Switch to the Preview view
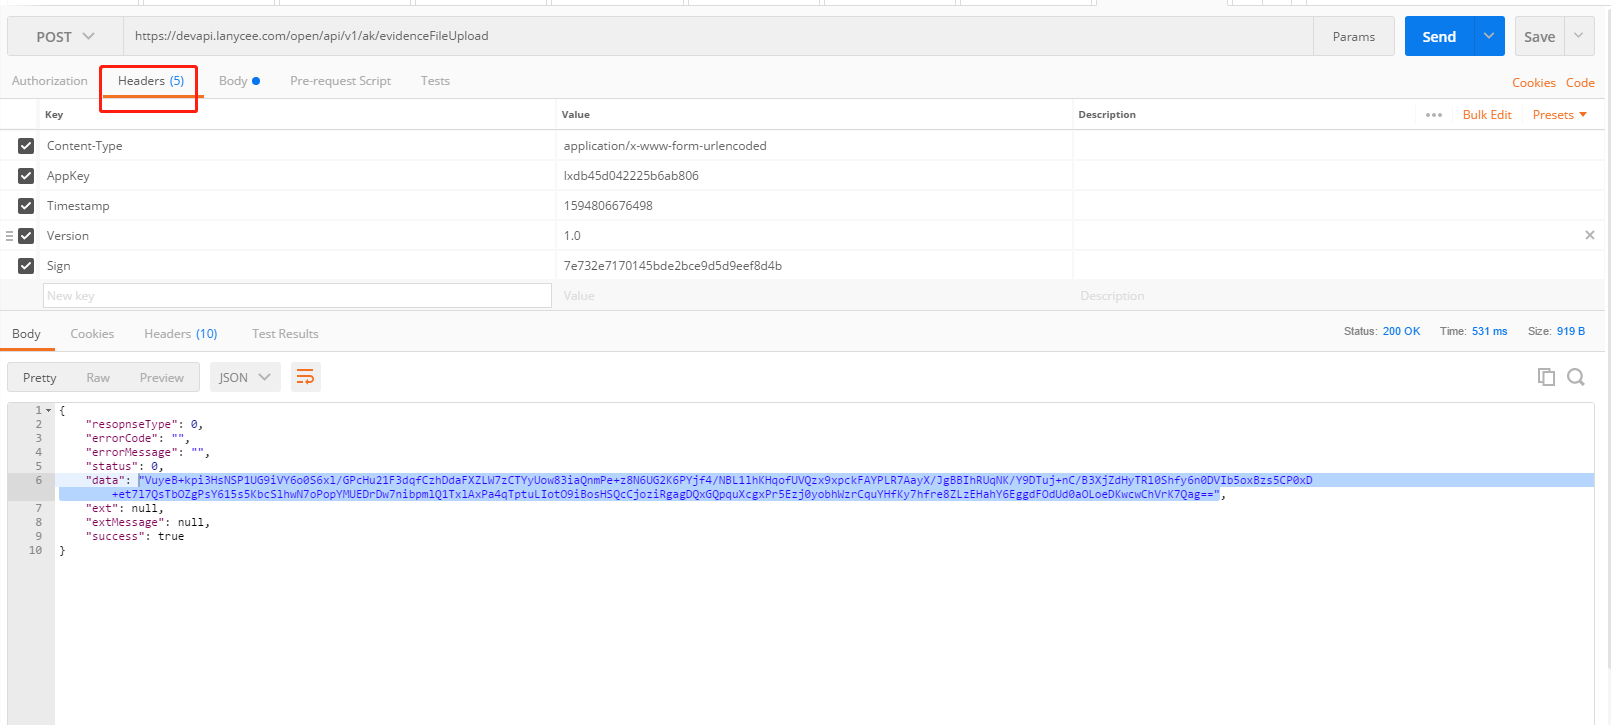 (162, 378)
